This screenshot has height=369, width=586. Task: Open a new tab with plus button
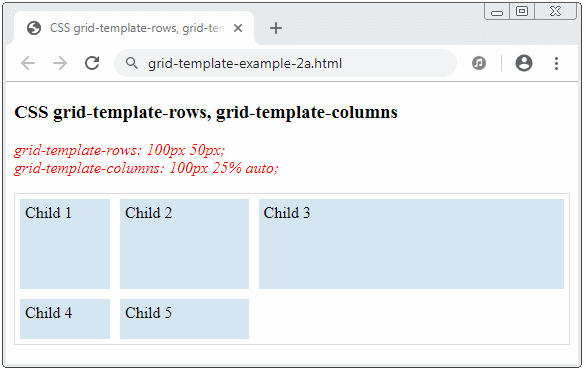[x=276, y=28]
